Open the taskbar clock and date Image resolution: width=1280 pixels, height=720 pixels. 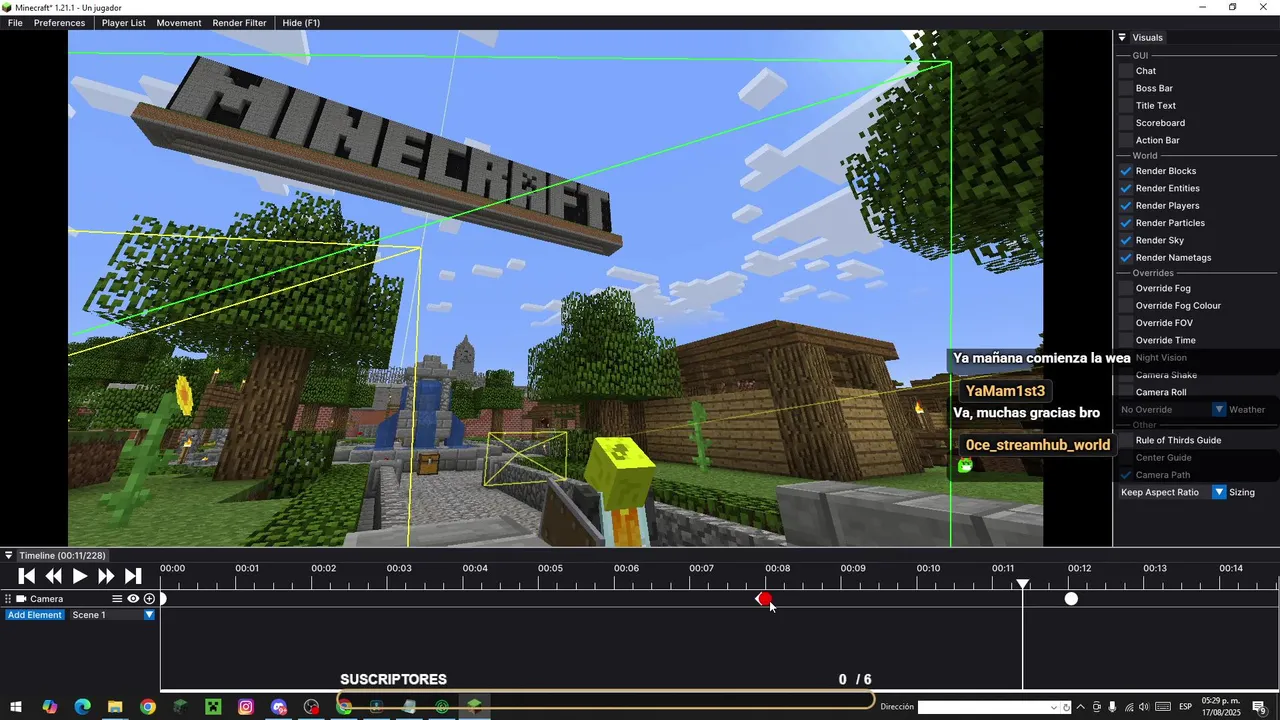click(1220, 707)
